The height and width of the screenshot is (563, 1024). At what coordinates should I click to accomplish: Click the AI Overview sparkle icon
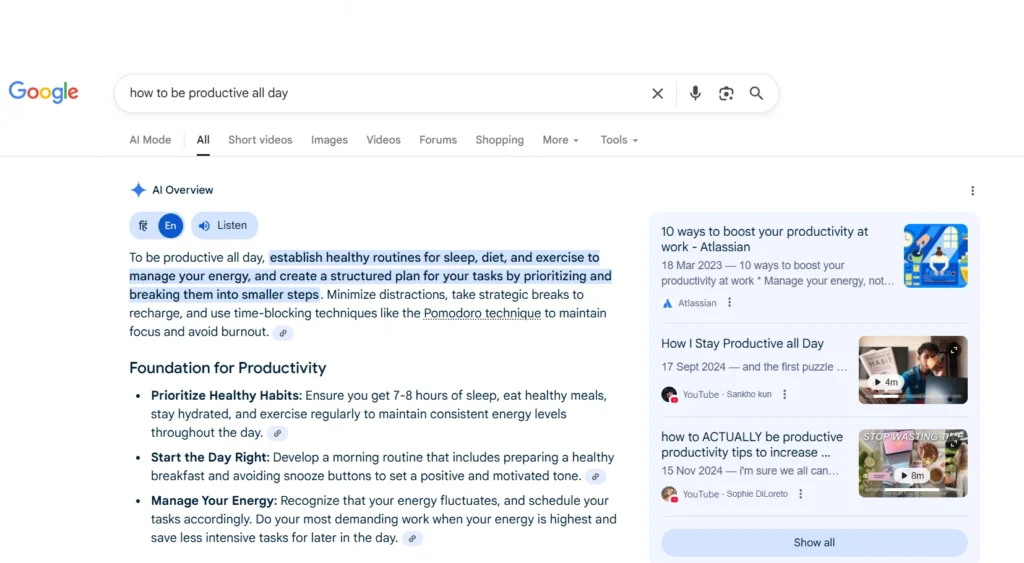click(x=138, y=190)
